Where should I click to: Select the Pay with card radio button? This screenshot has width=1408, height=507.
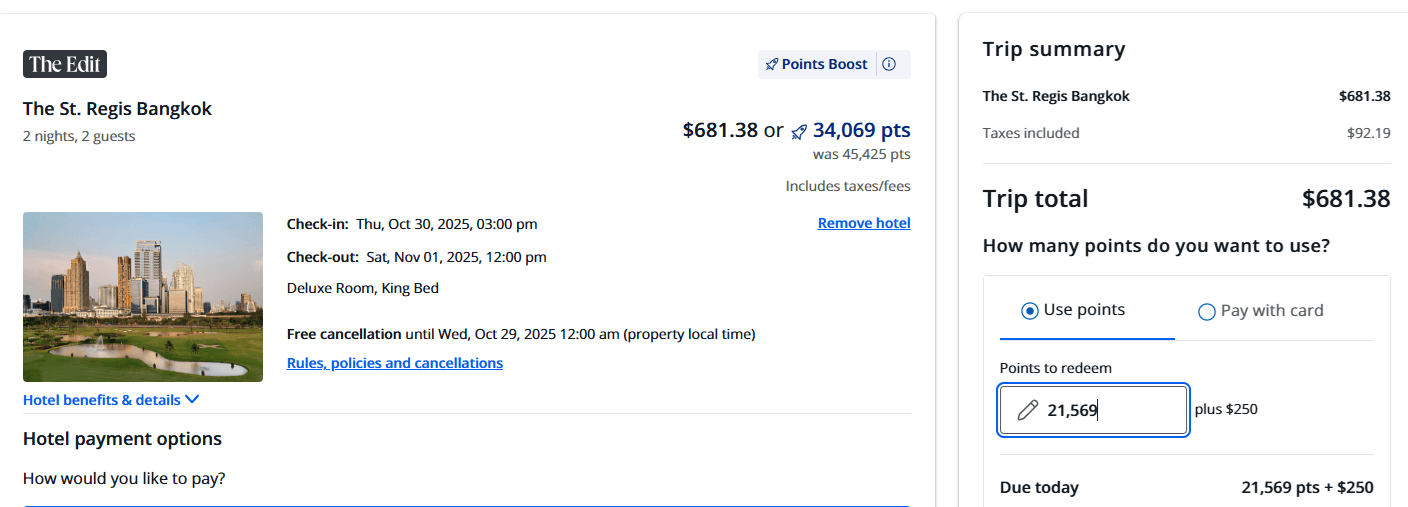pos(1206,311)
